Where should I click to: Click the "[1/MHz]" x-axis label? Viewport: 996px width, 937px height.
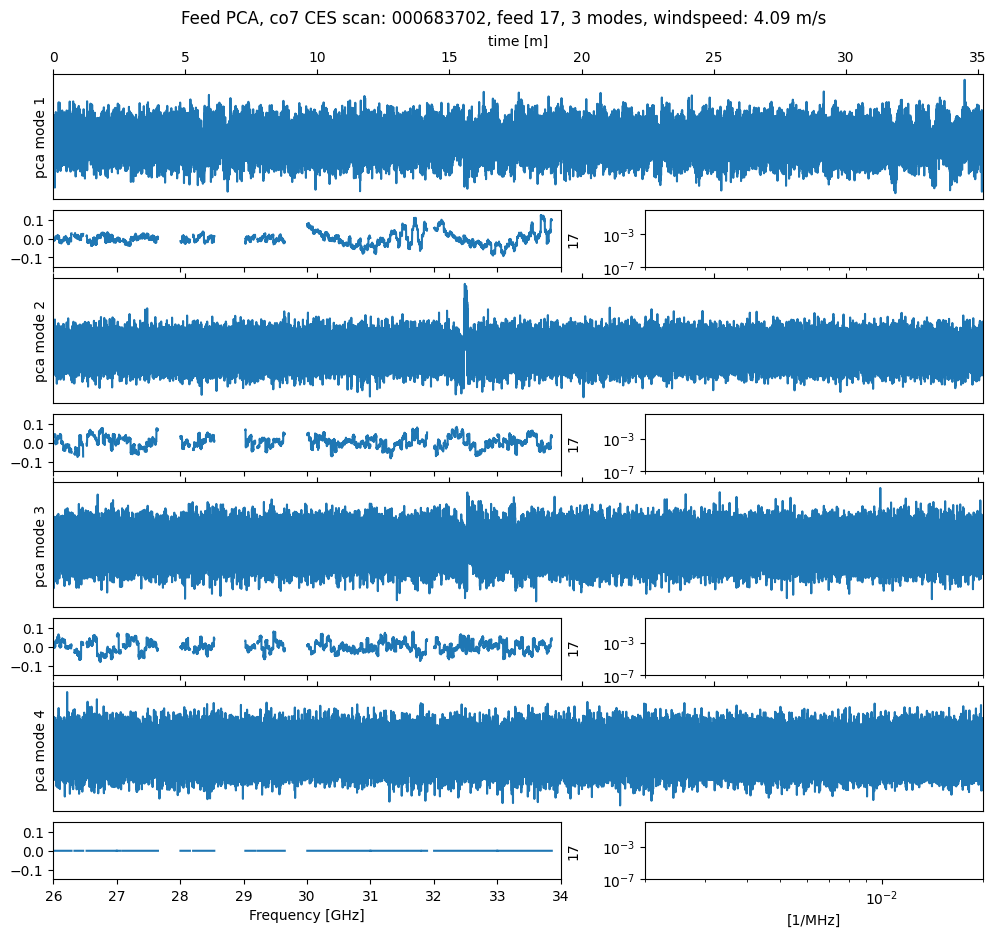coord(813,919)
